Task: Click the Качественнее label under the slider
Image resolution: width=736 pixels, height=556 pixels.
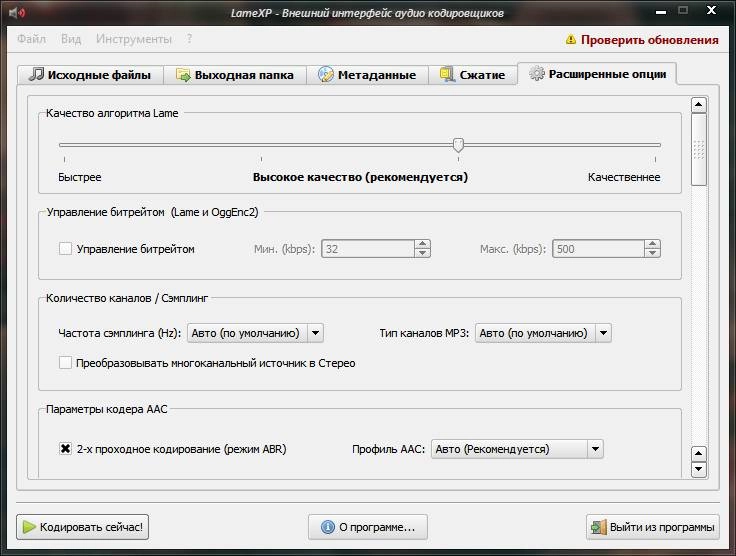Action: point(624,177)
